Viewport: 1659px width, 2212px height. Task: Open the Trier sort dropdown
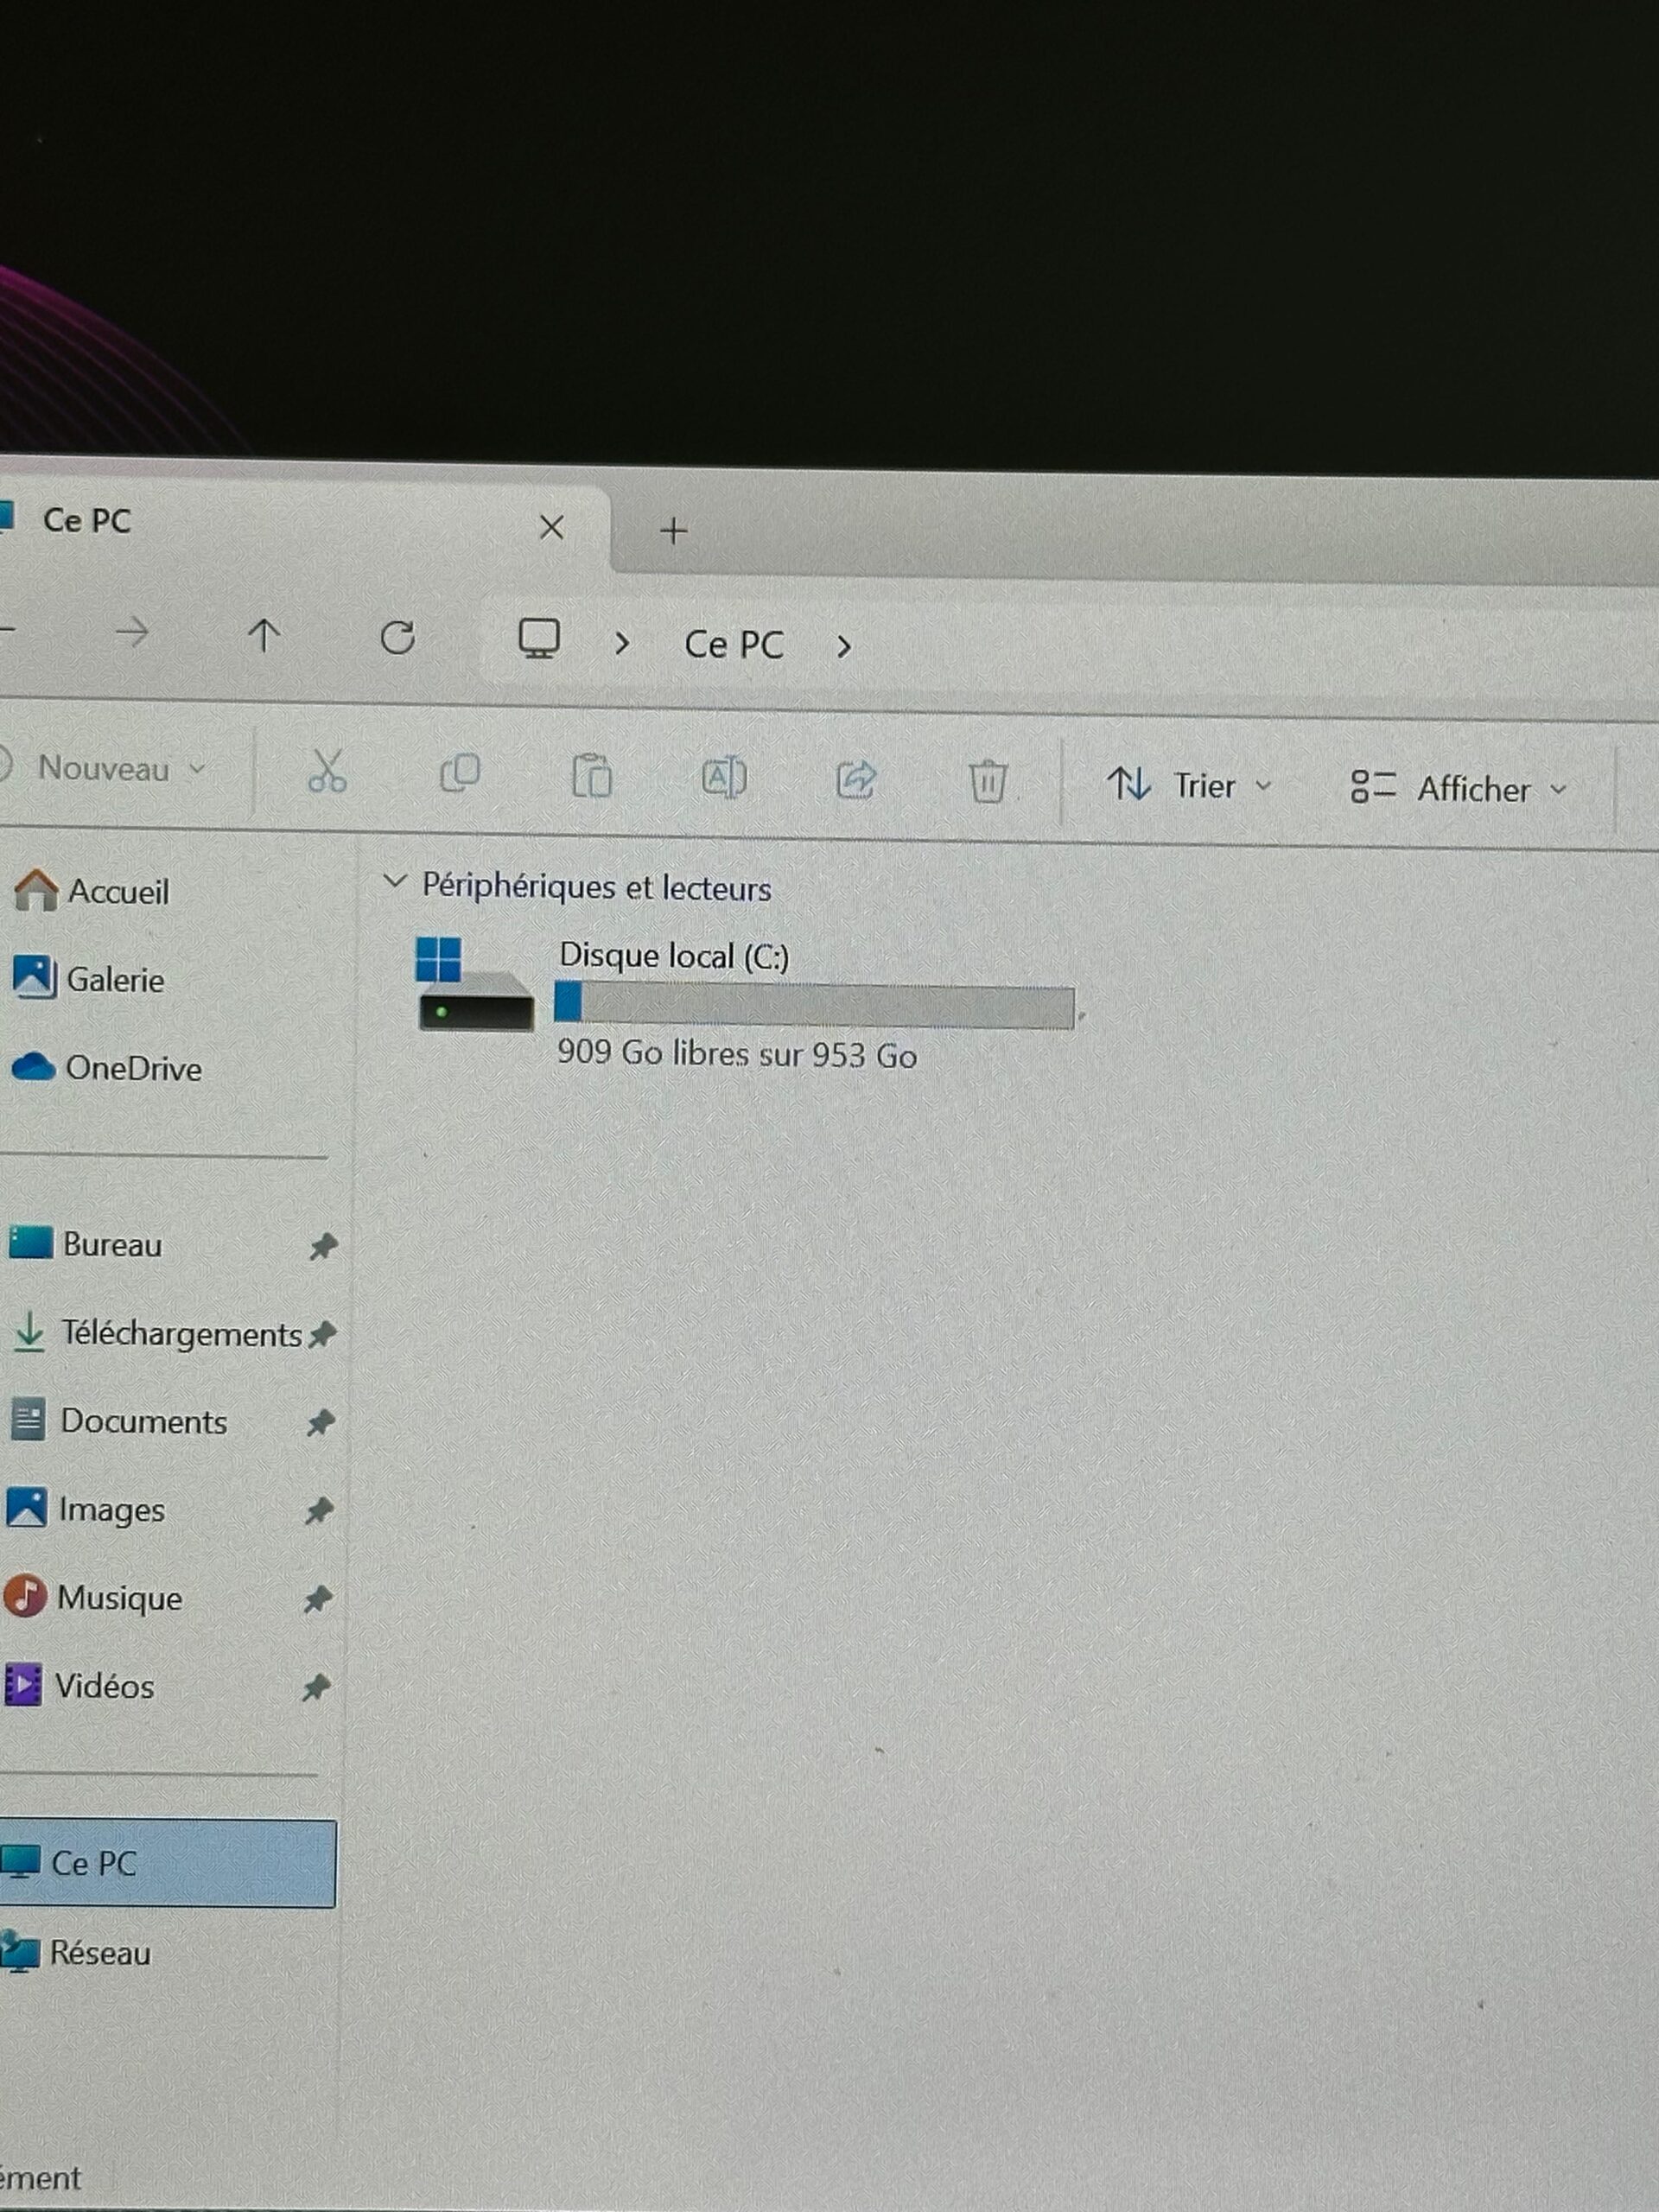point(1189,785)
